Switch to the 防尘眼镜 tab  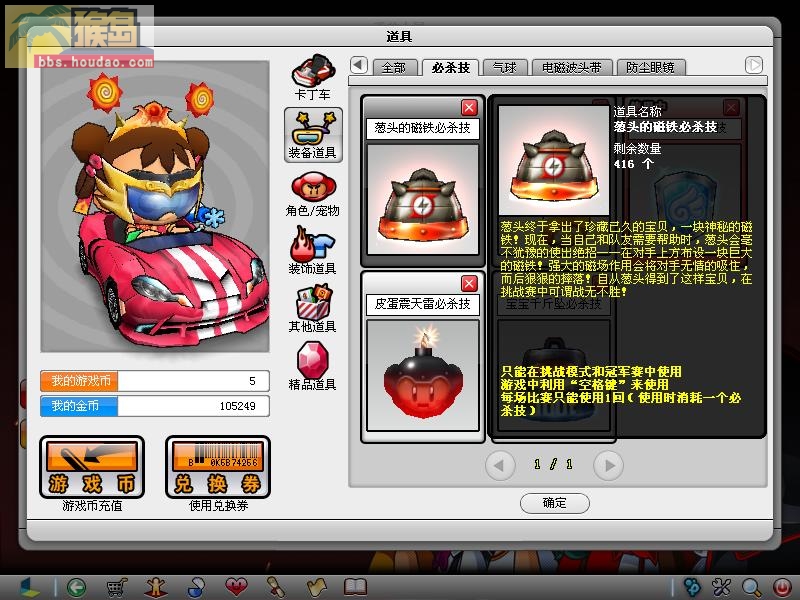651,67
